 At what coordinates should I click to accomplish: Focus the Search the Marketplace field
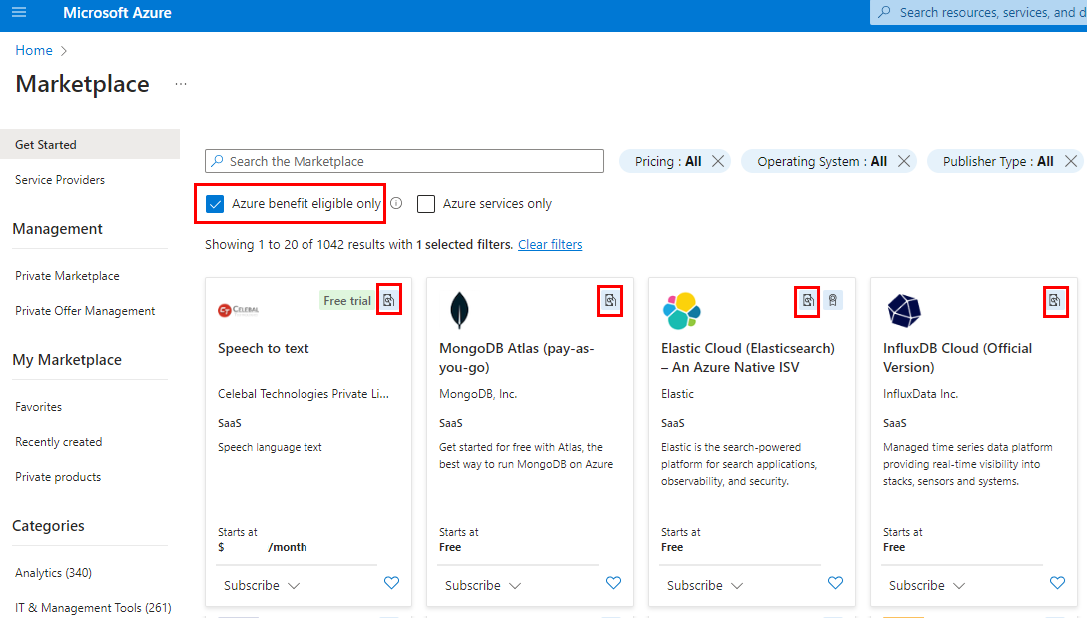(404, 161)
